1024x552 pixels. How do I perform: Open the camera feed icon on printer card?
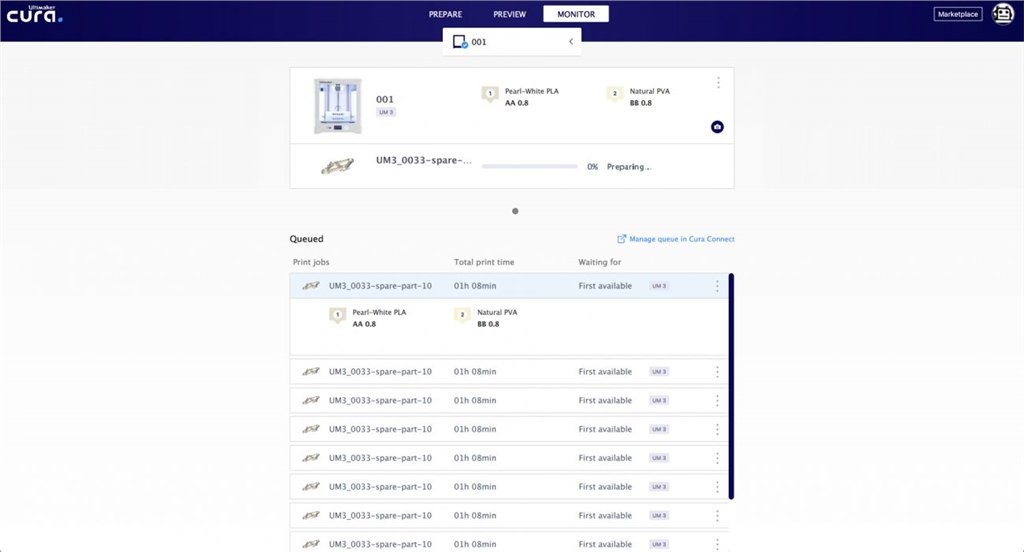tap(717, 127)
